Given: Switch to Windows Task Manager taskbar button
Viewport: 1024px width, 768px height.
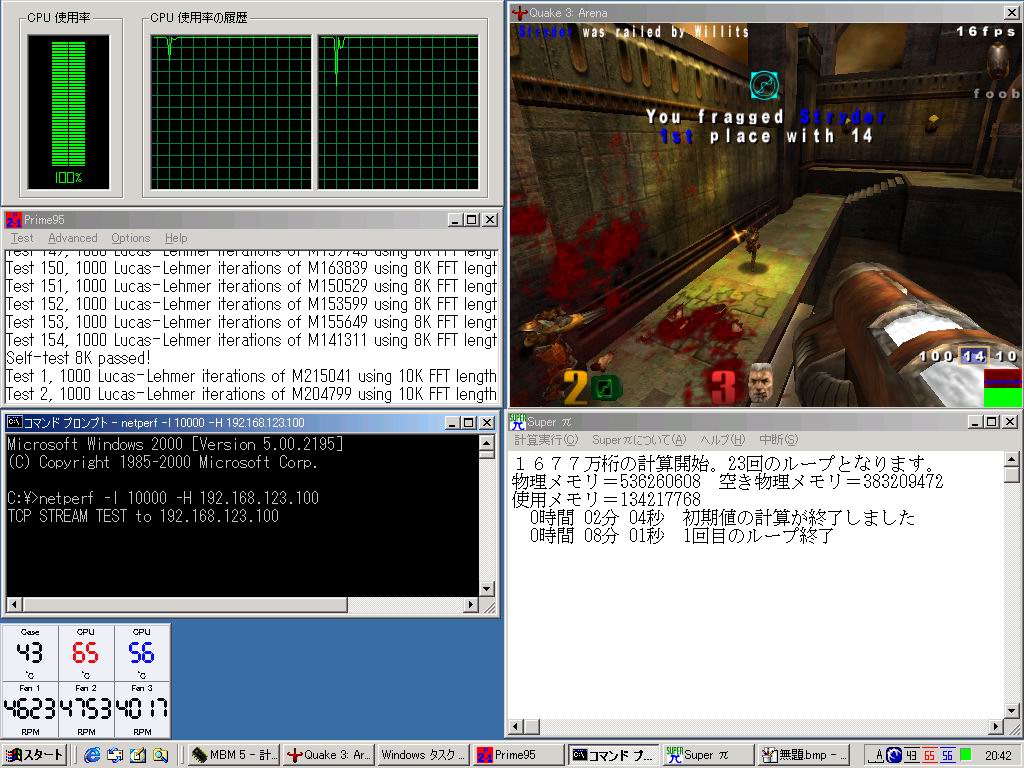Looking at the screenshot, I should click(423, 755).
